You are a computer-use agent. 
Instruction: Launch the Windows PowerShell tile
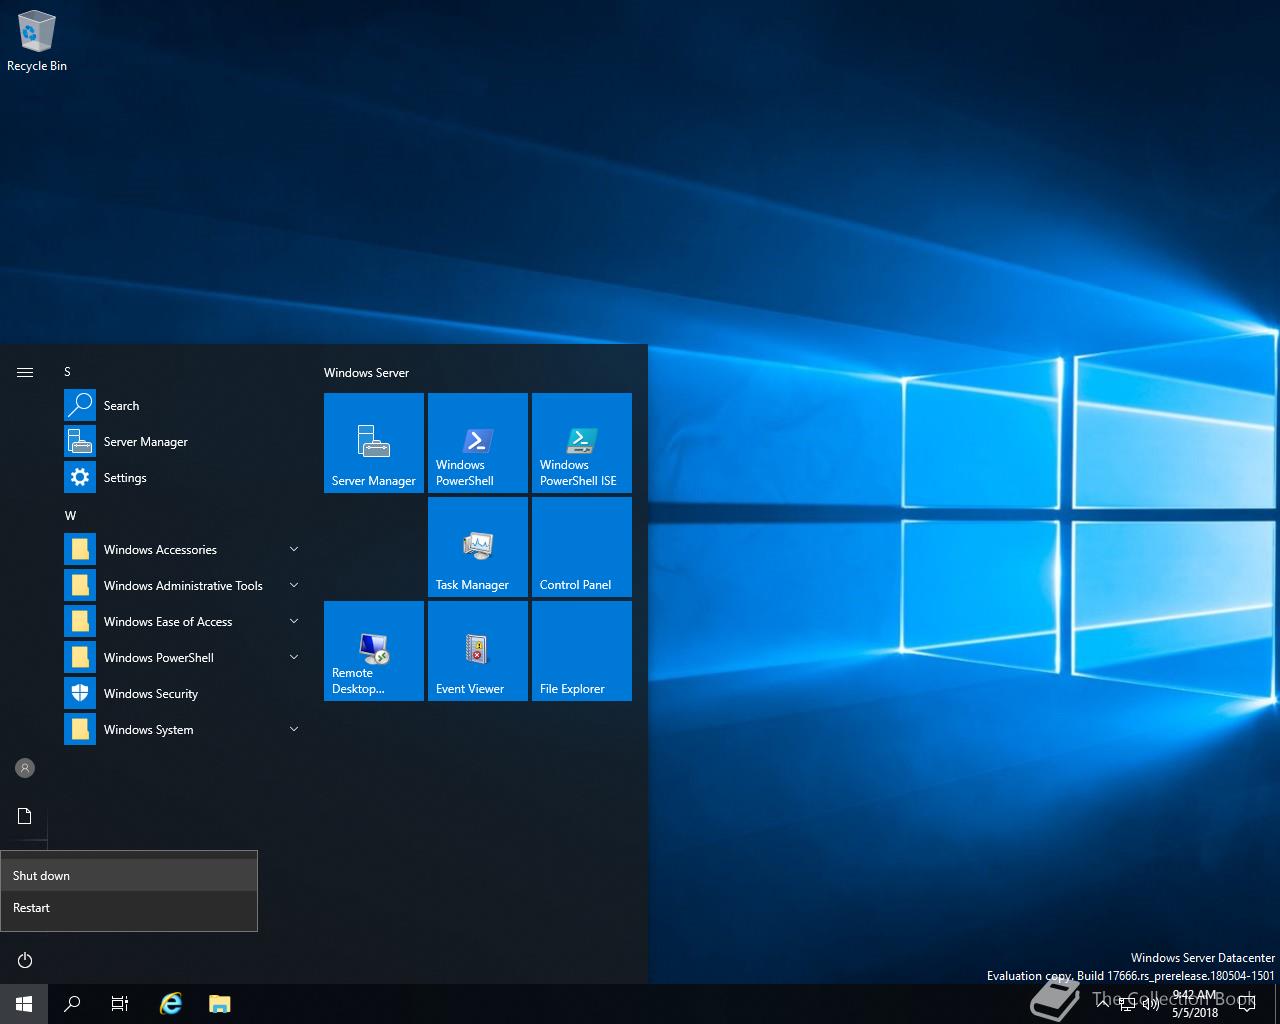(x=478, y=443)
